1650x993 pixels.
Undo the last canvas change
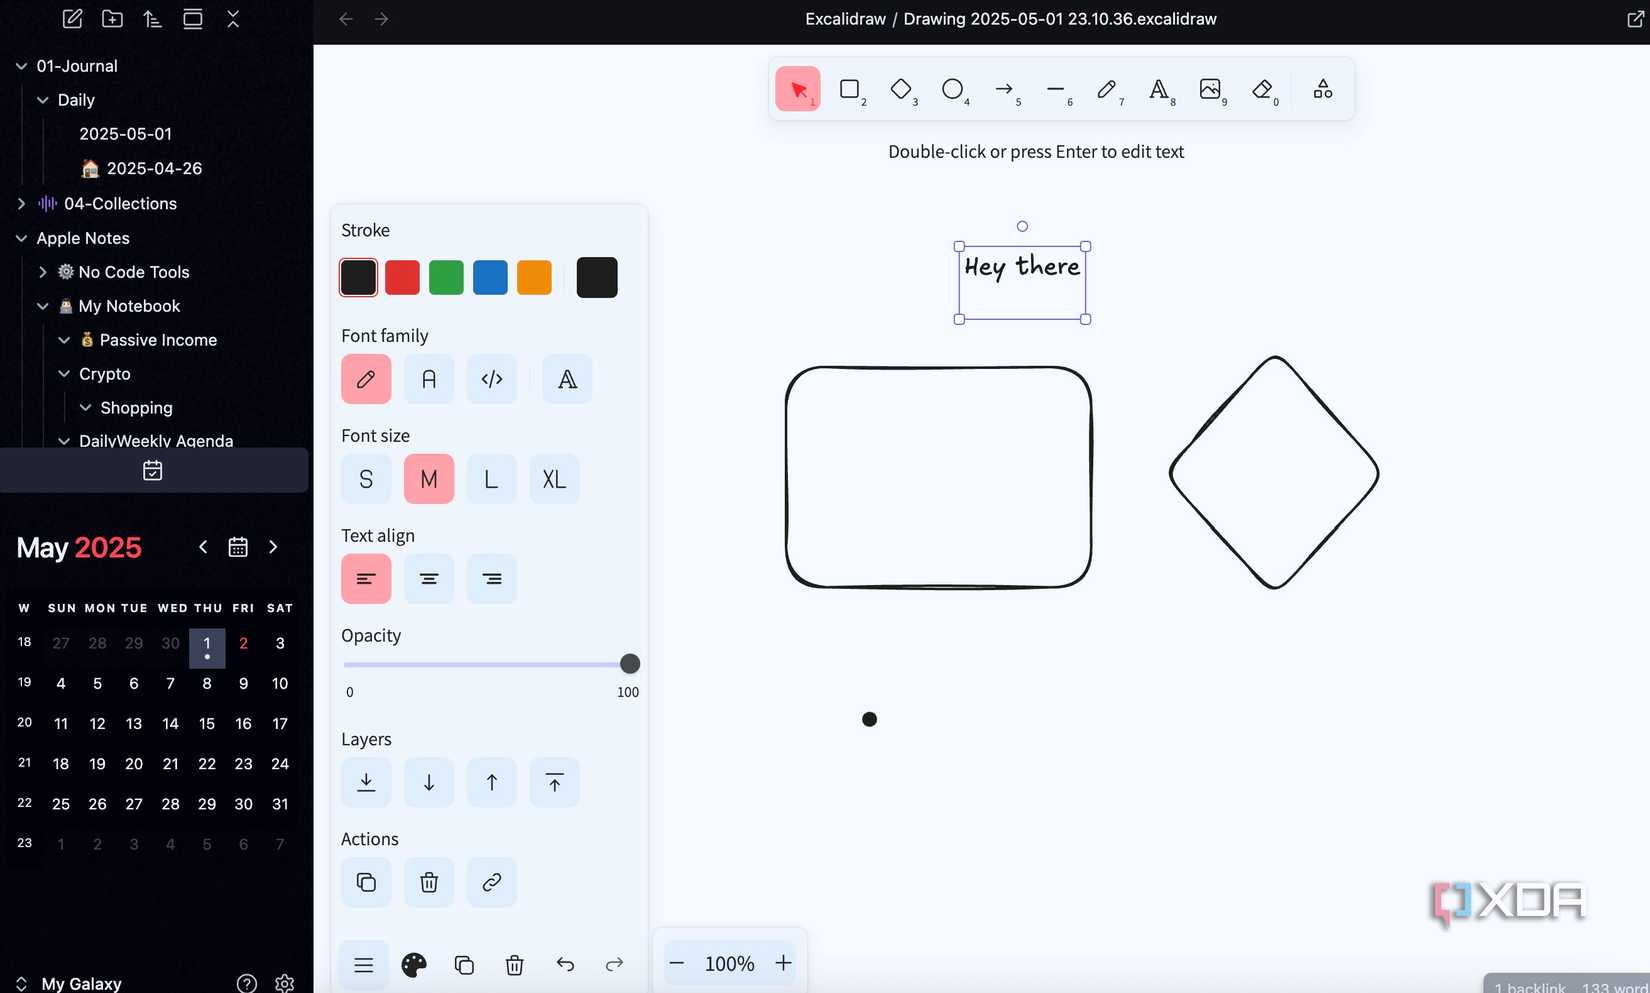565,964
